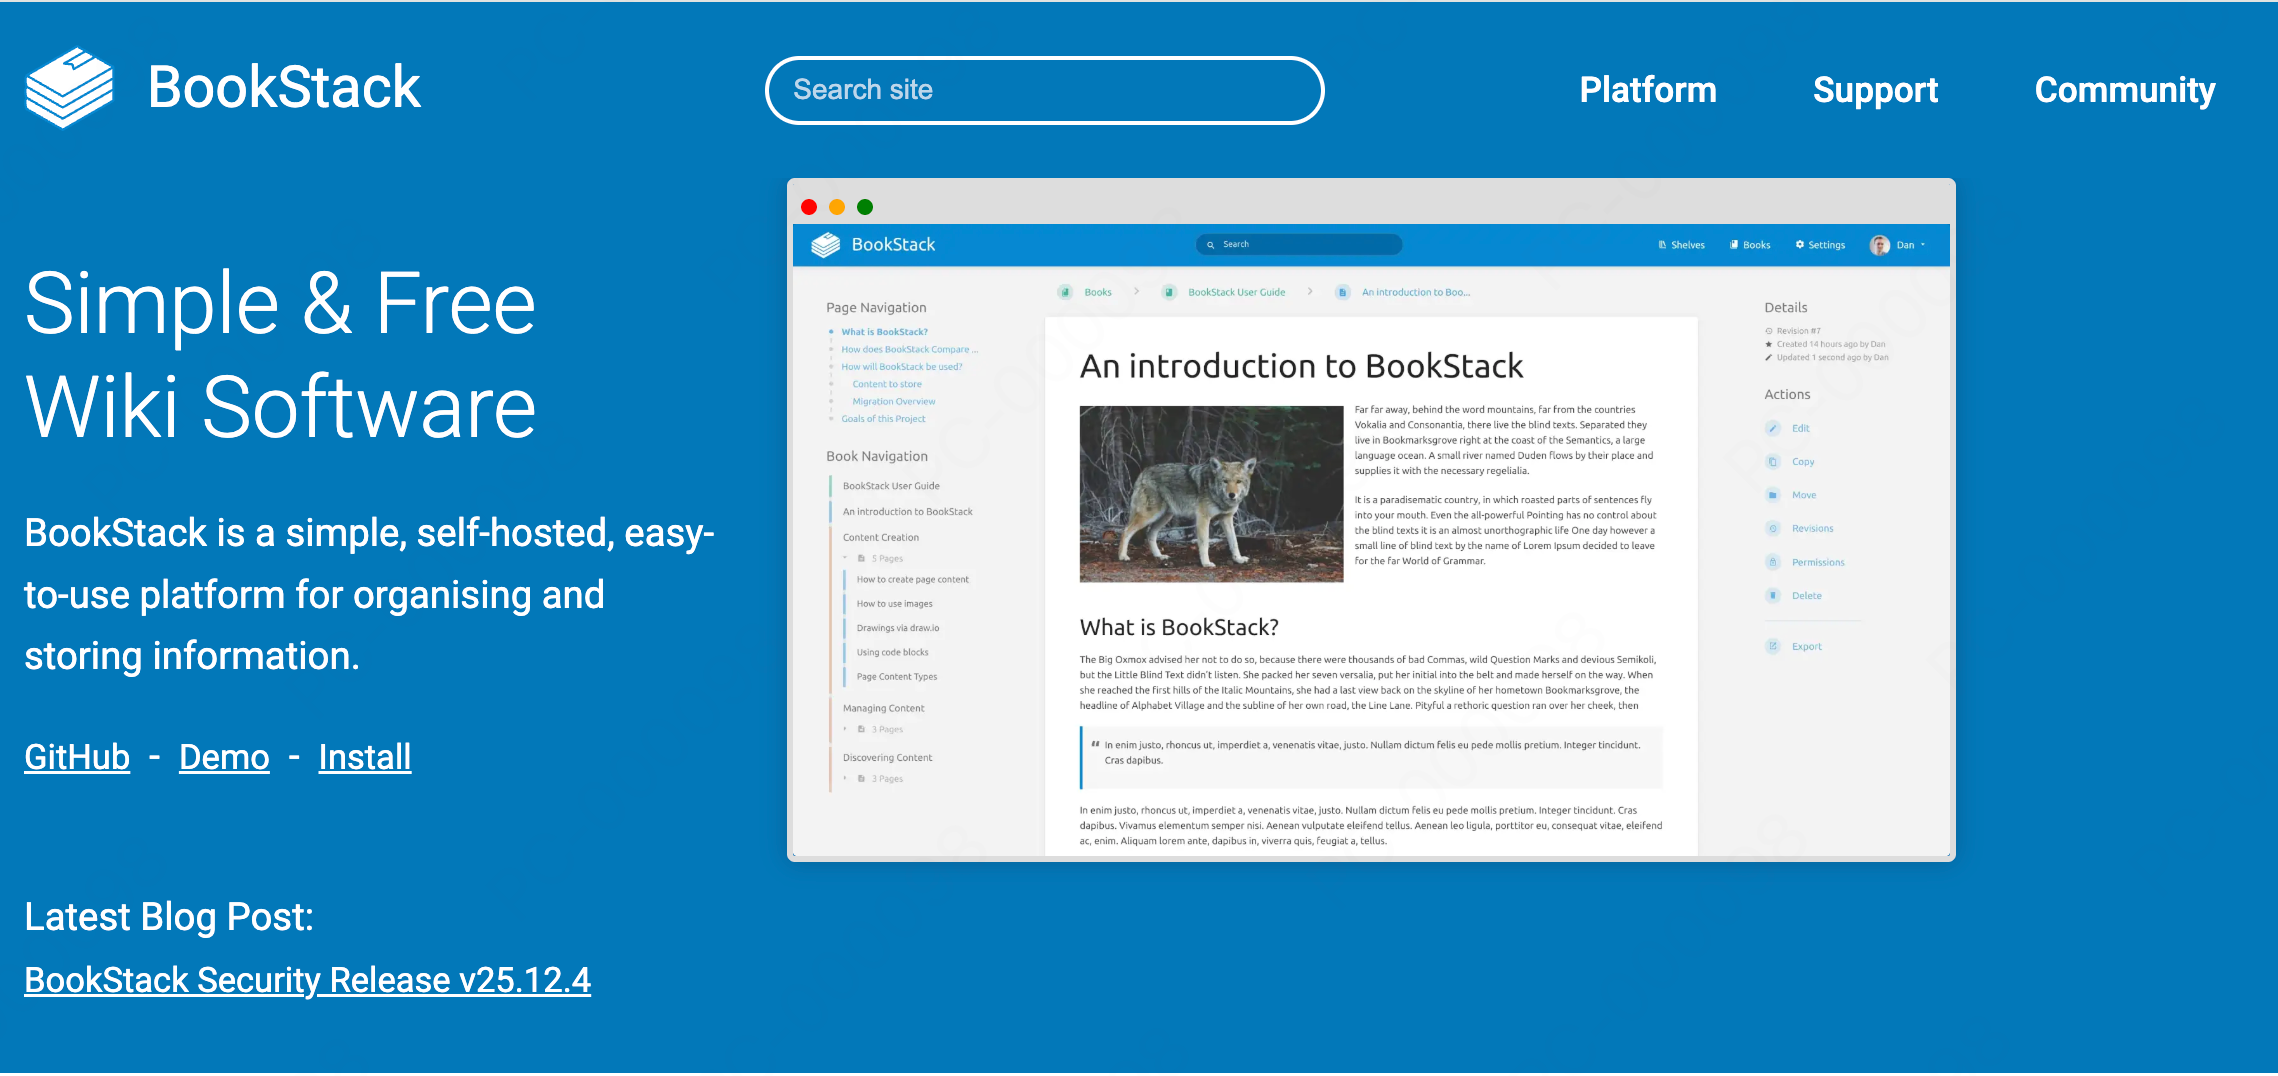Viewport: 2278px width, 1076px height.
Task: Open 'Drawings via draw.io' page
Action: [x=897, y=628]
